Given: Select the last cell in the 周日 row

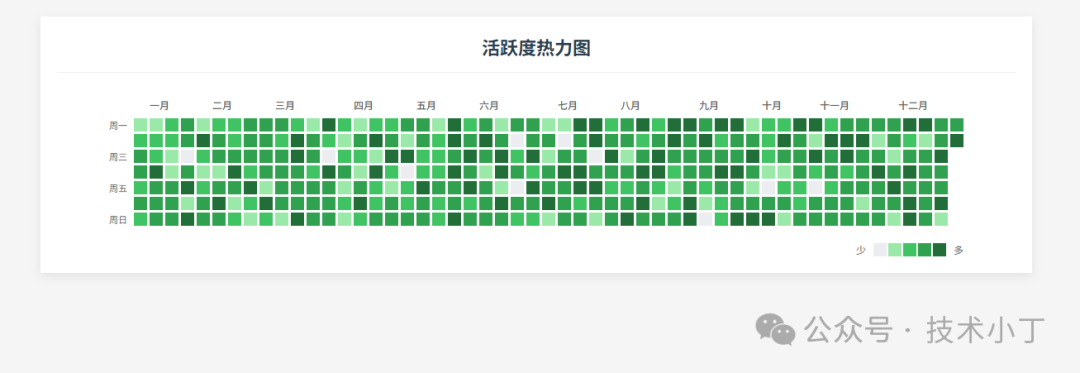Looking at the screenshot, I should click(941, 219).
